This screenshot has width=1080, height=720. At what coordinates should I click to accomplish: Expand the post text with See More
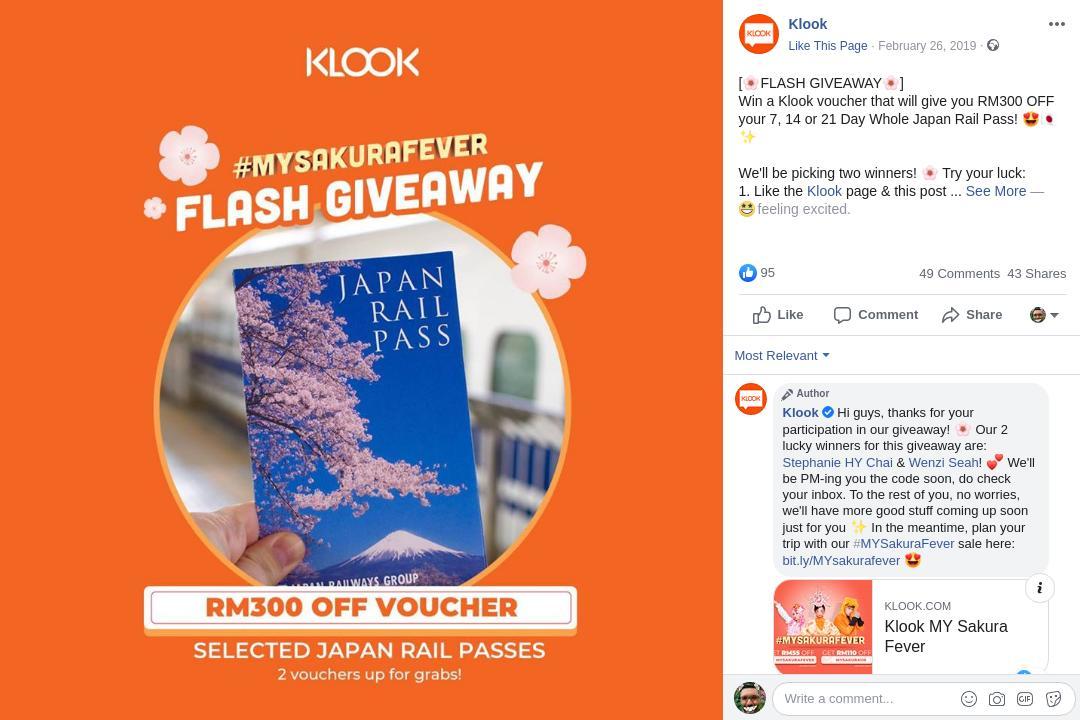click(996, 191)
